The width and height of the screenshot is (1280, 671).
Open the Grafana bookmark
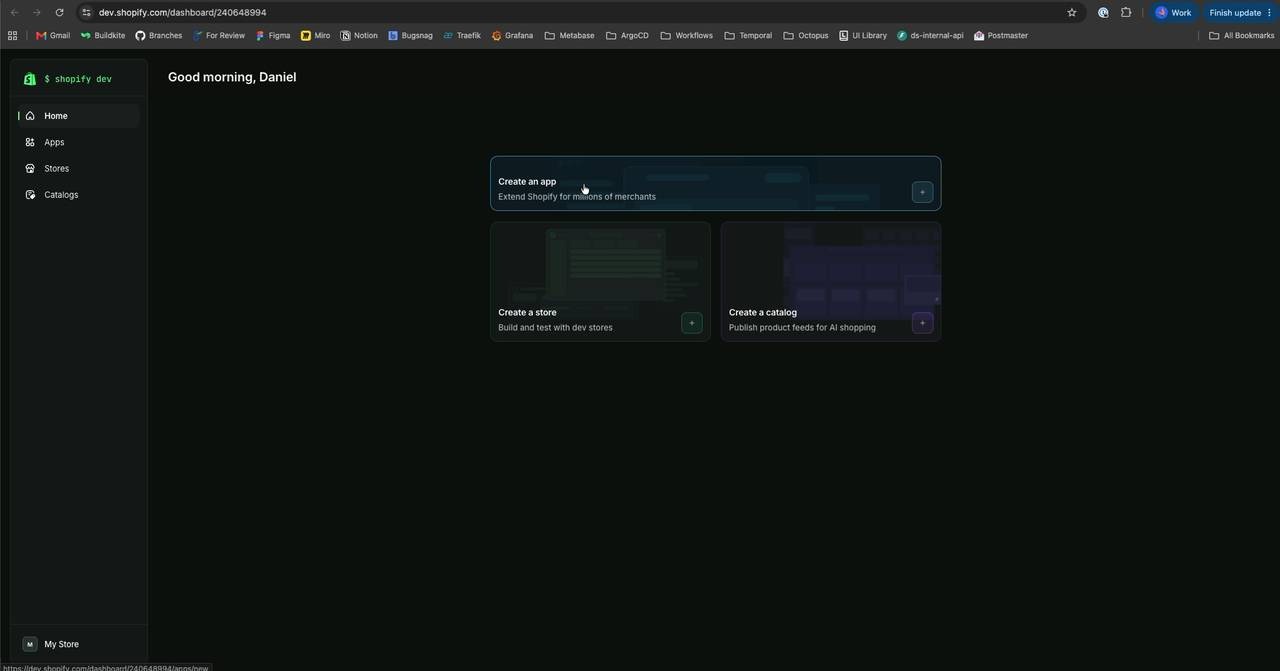tap(512, 35)
